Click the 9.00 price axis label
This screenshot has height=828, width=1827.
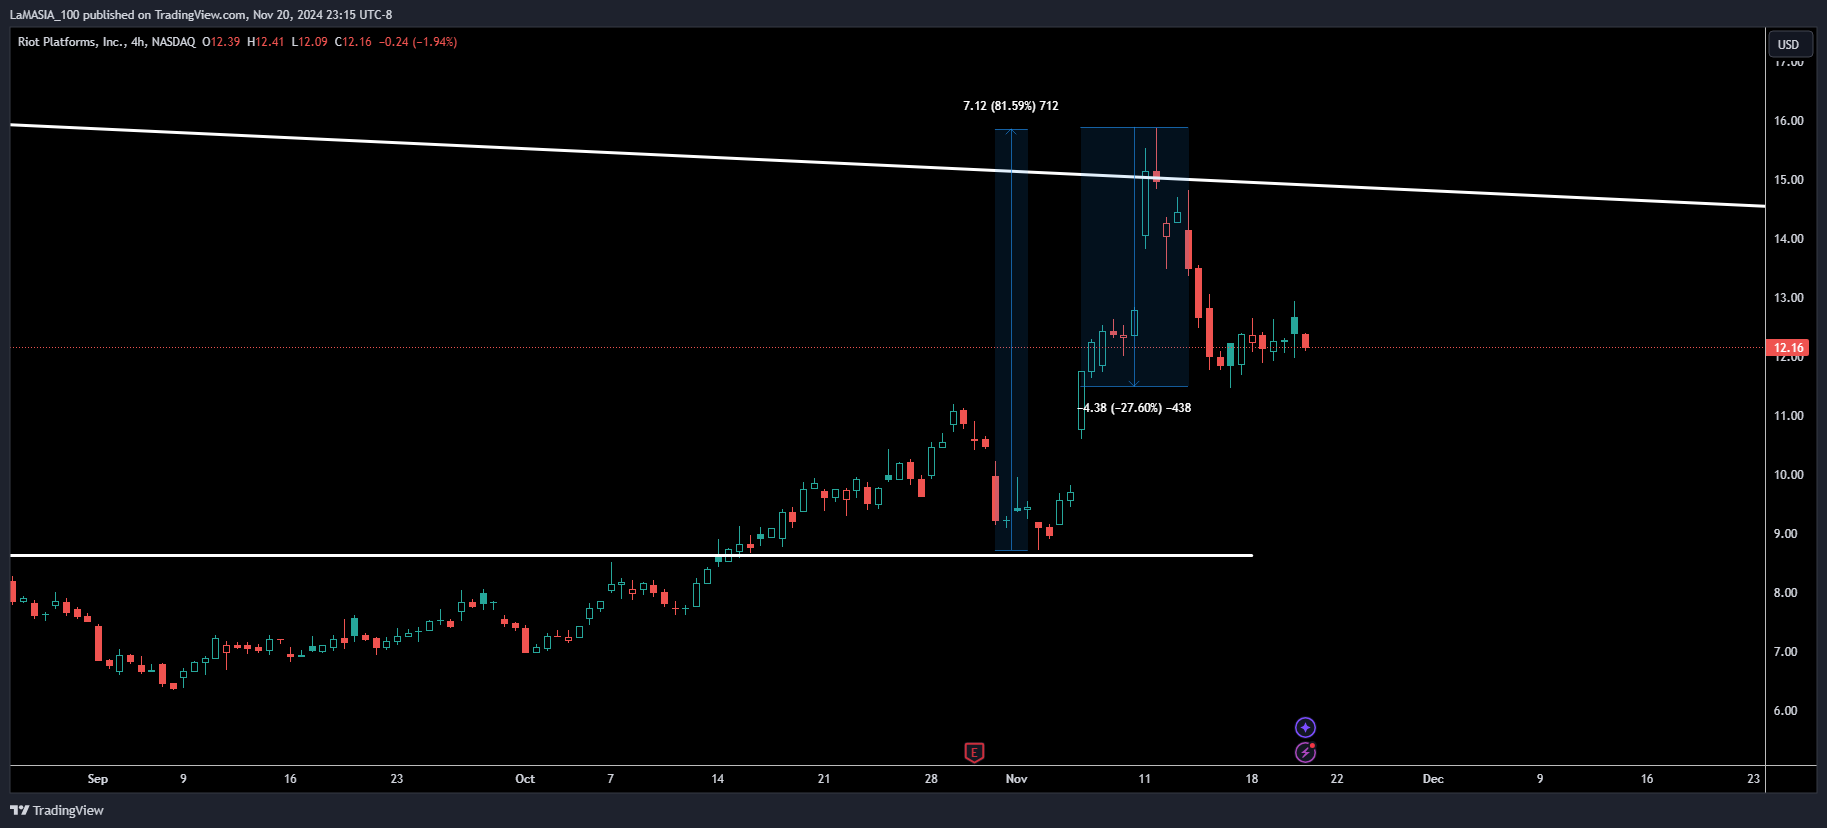[x=1785, y=534]
